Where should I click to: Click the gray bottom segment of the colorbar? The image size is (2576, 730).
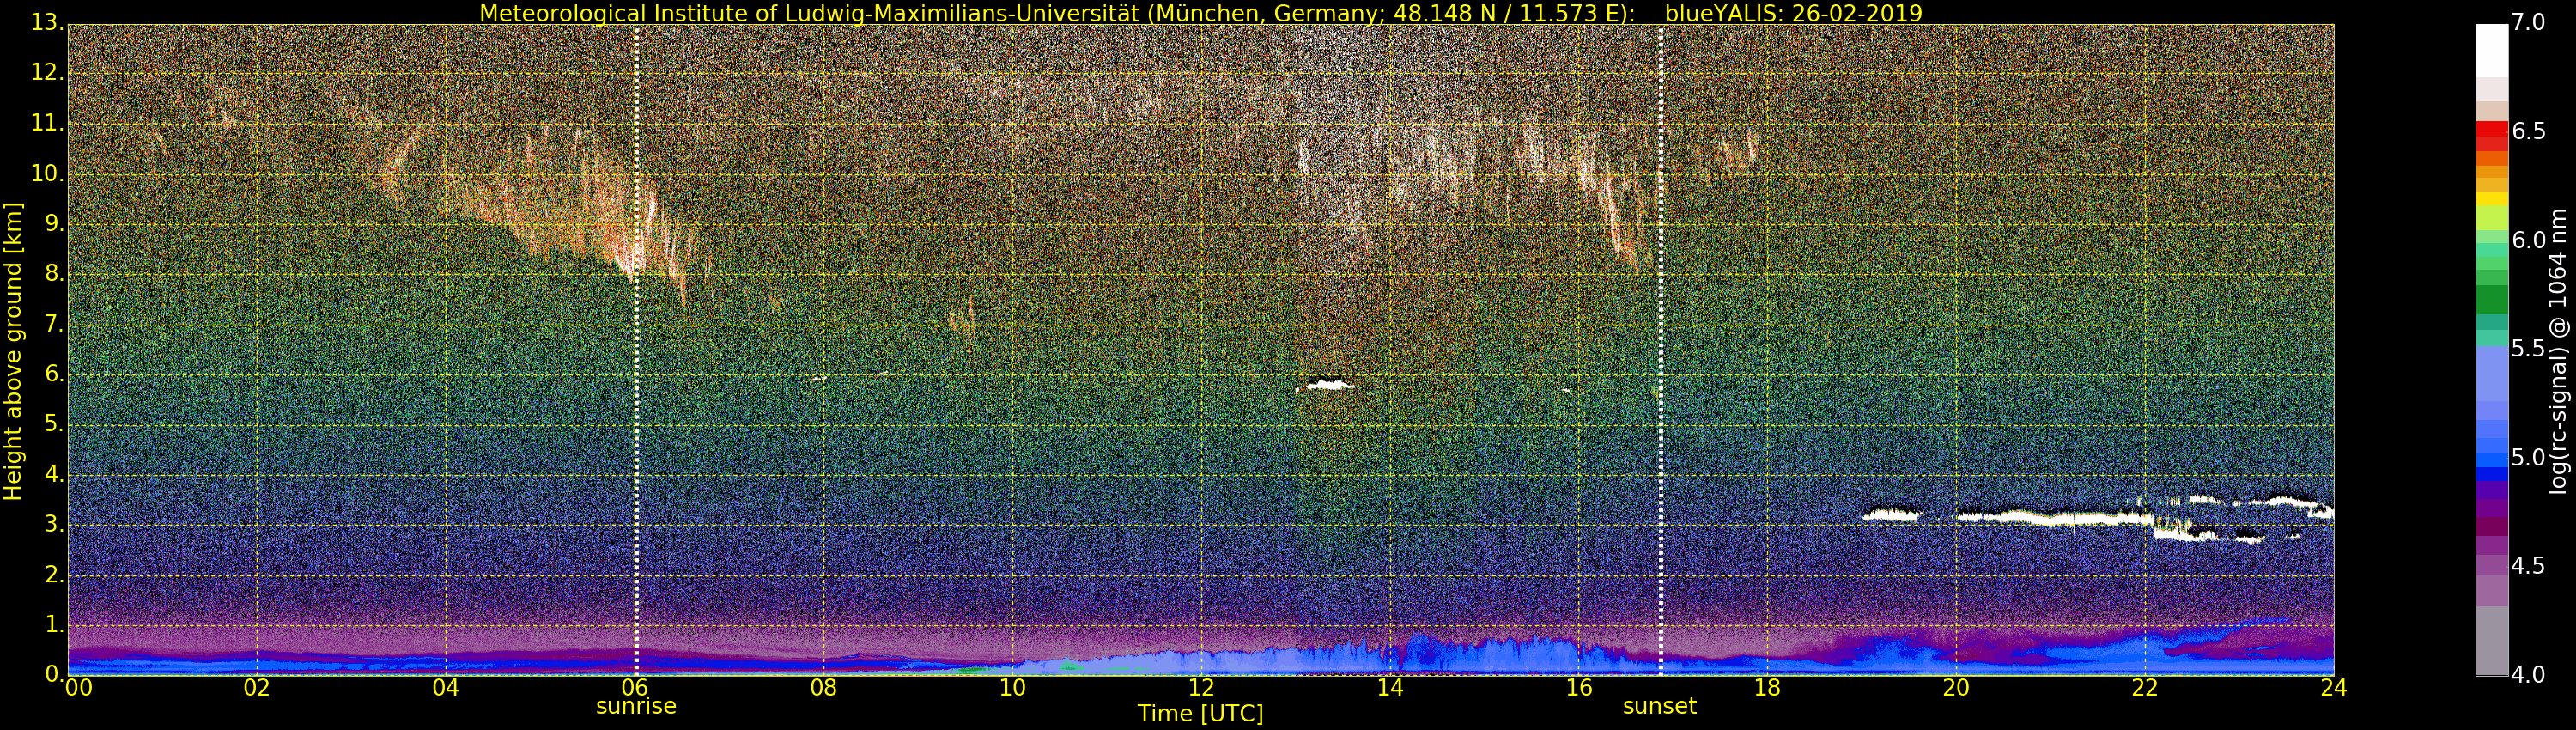point(2491,641)
